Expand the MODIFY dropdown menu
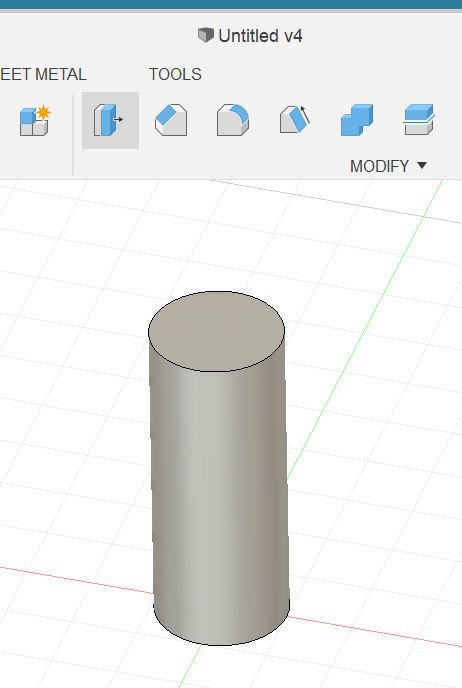 point(388,166)
